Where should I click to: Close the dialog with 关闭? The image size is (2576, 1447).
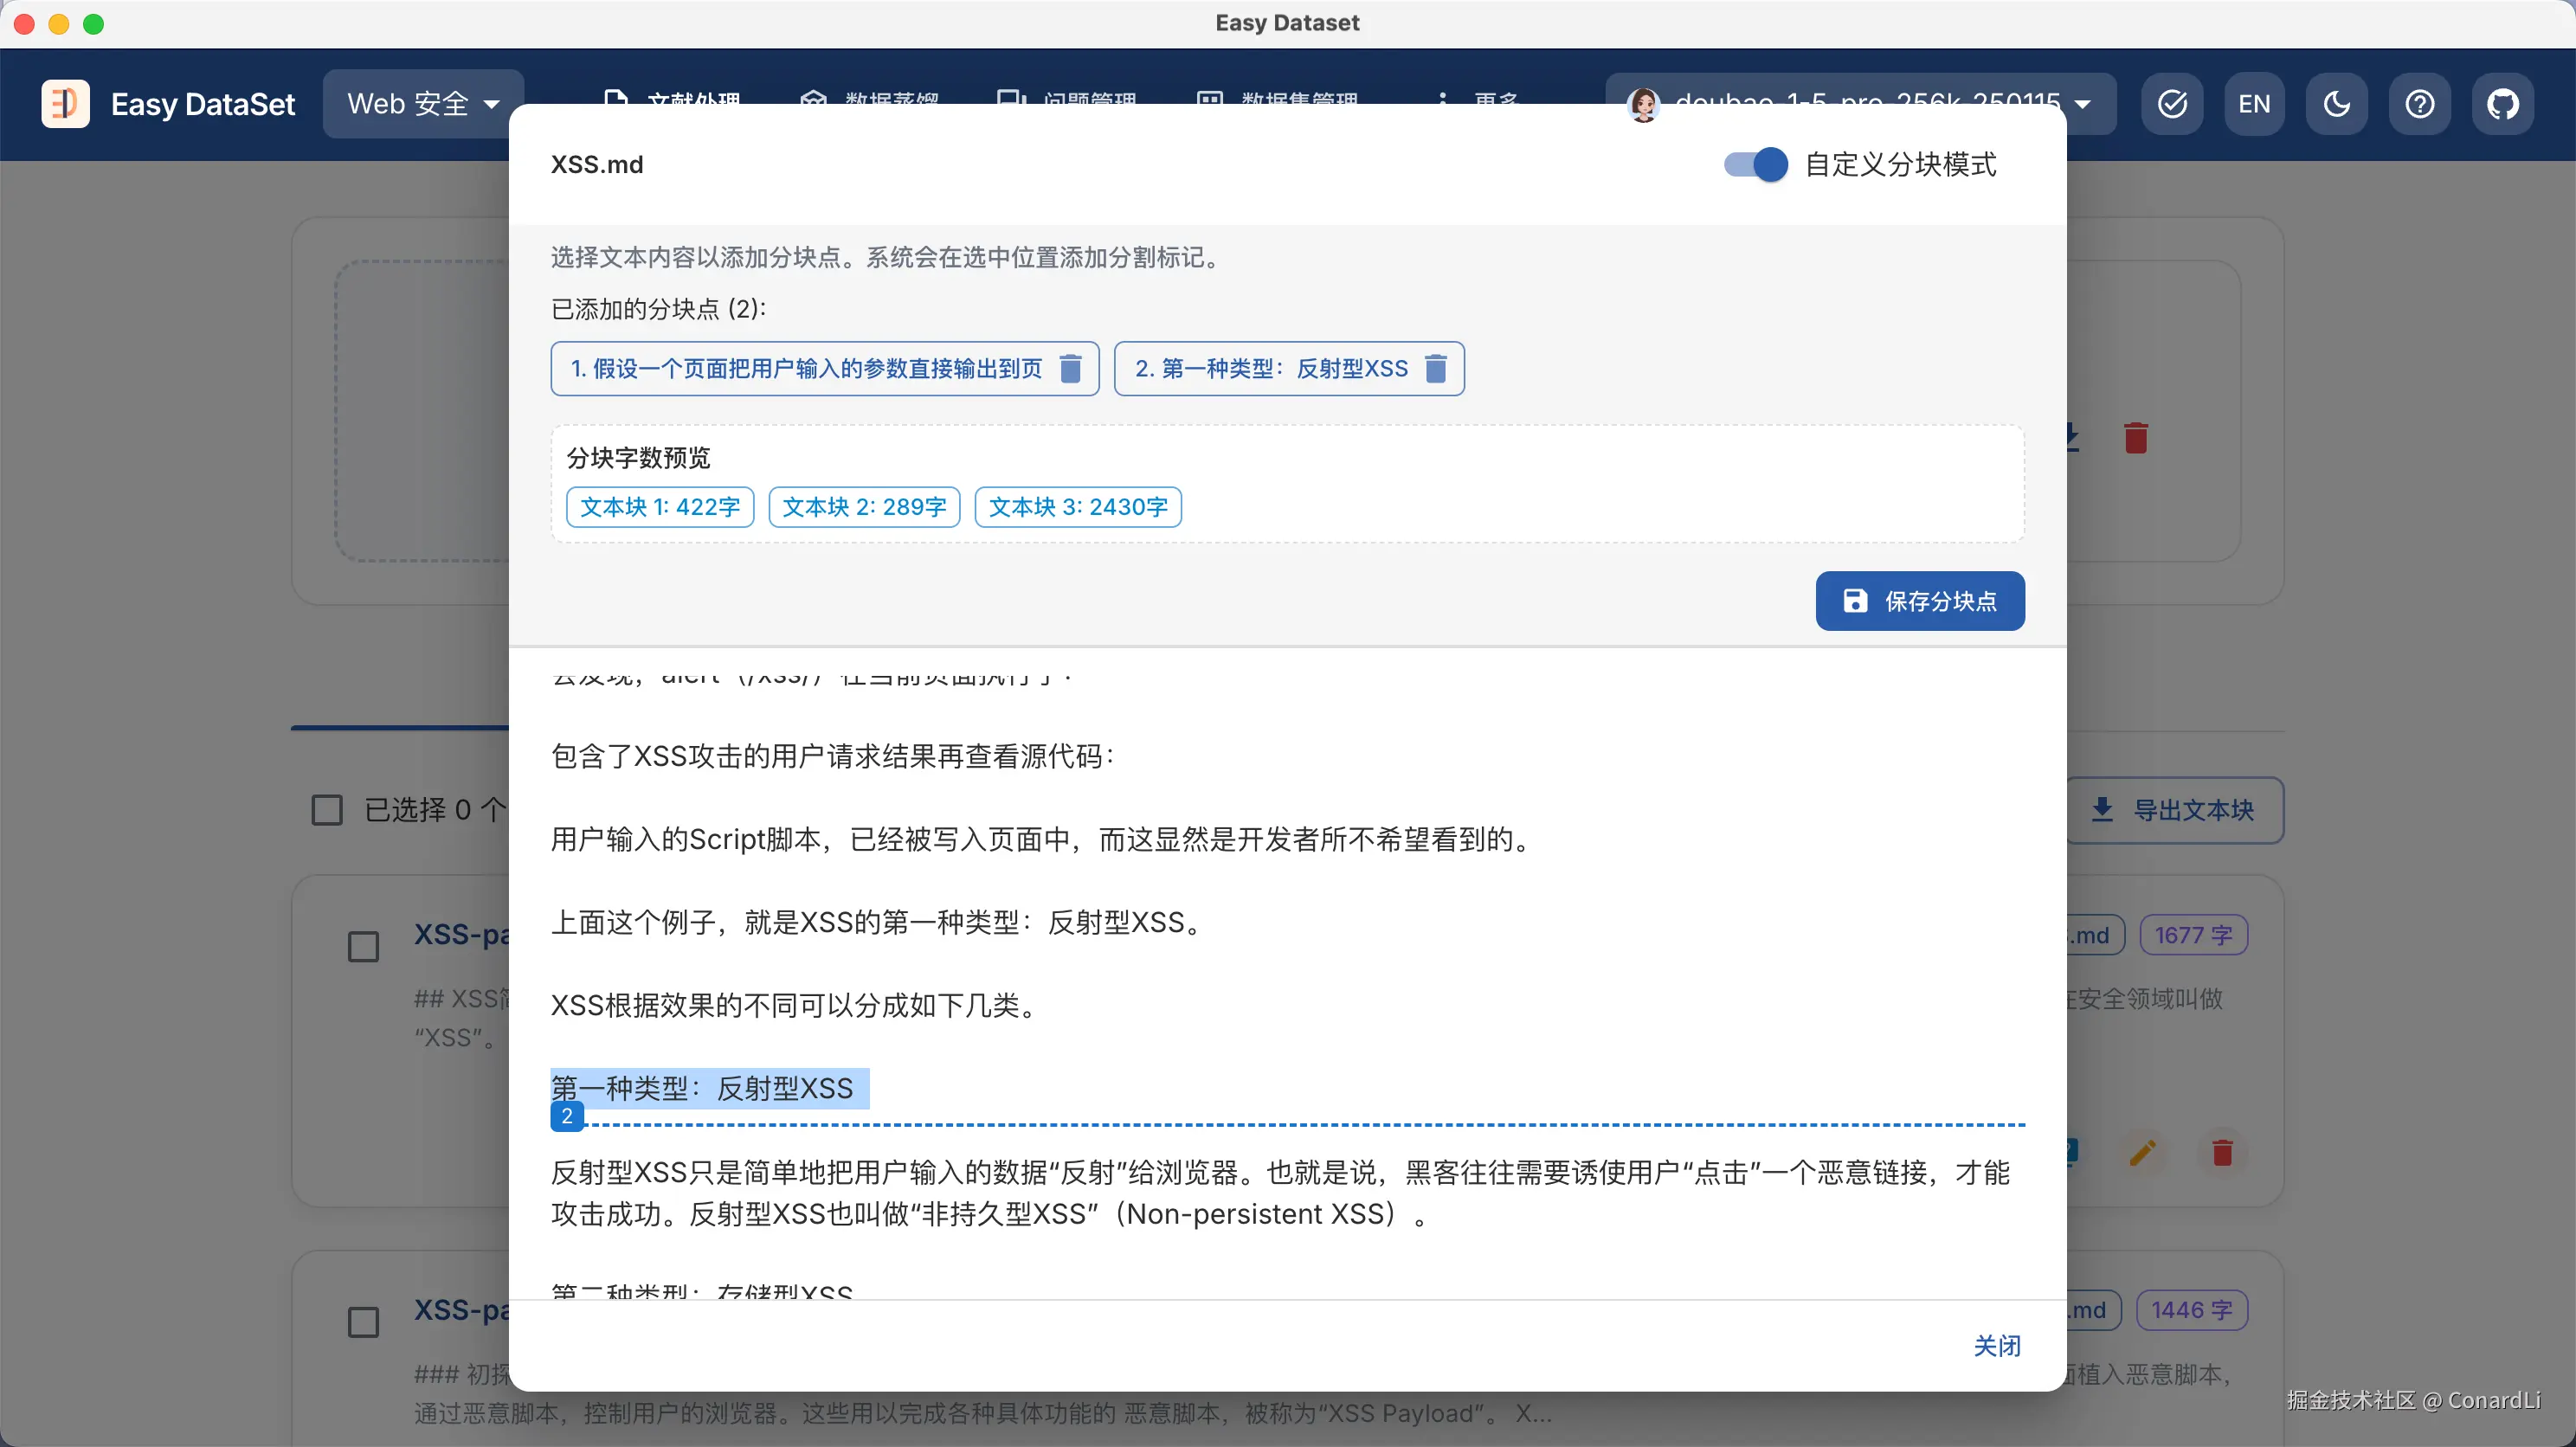click(1997, 1346)
